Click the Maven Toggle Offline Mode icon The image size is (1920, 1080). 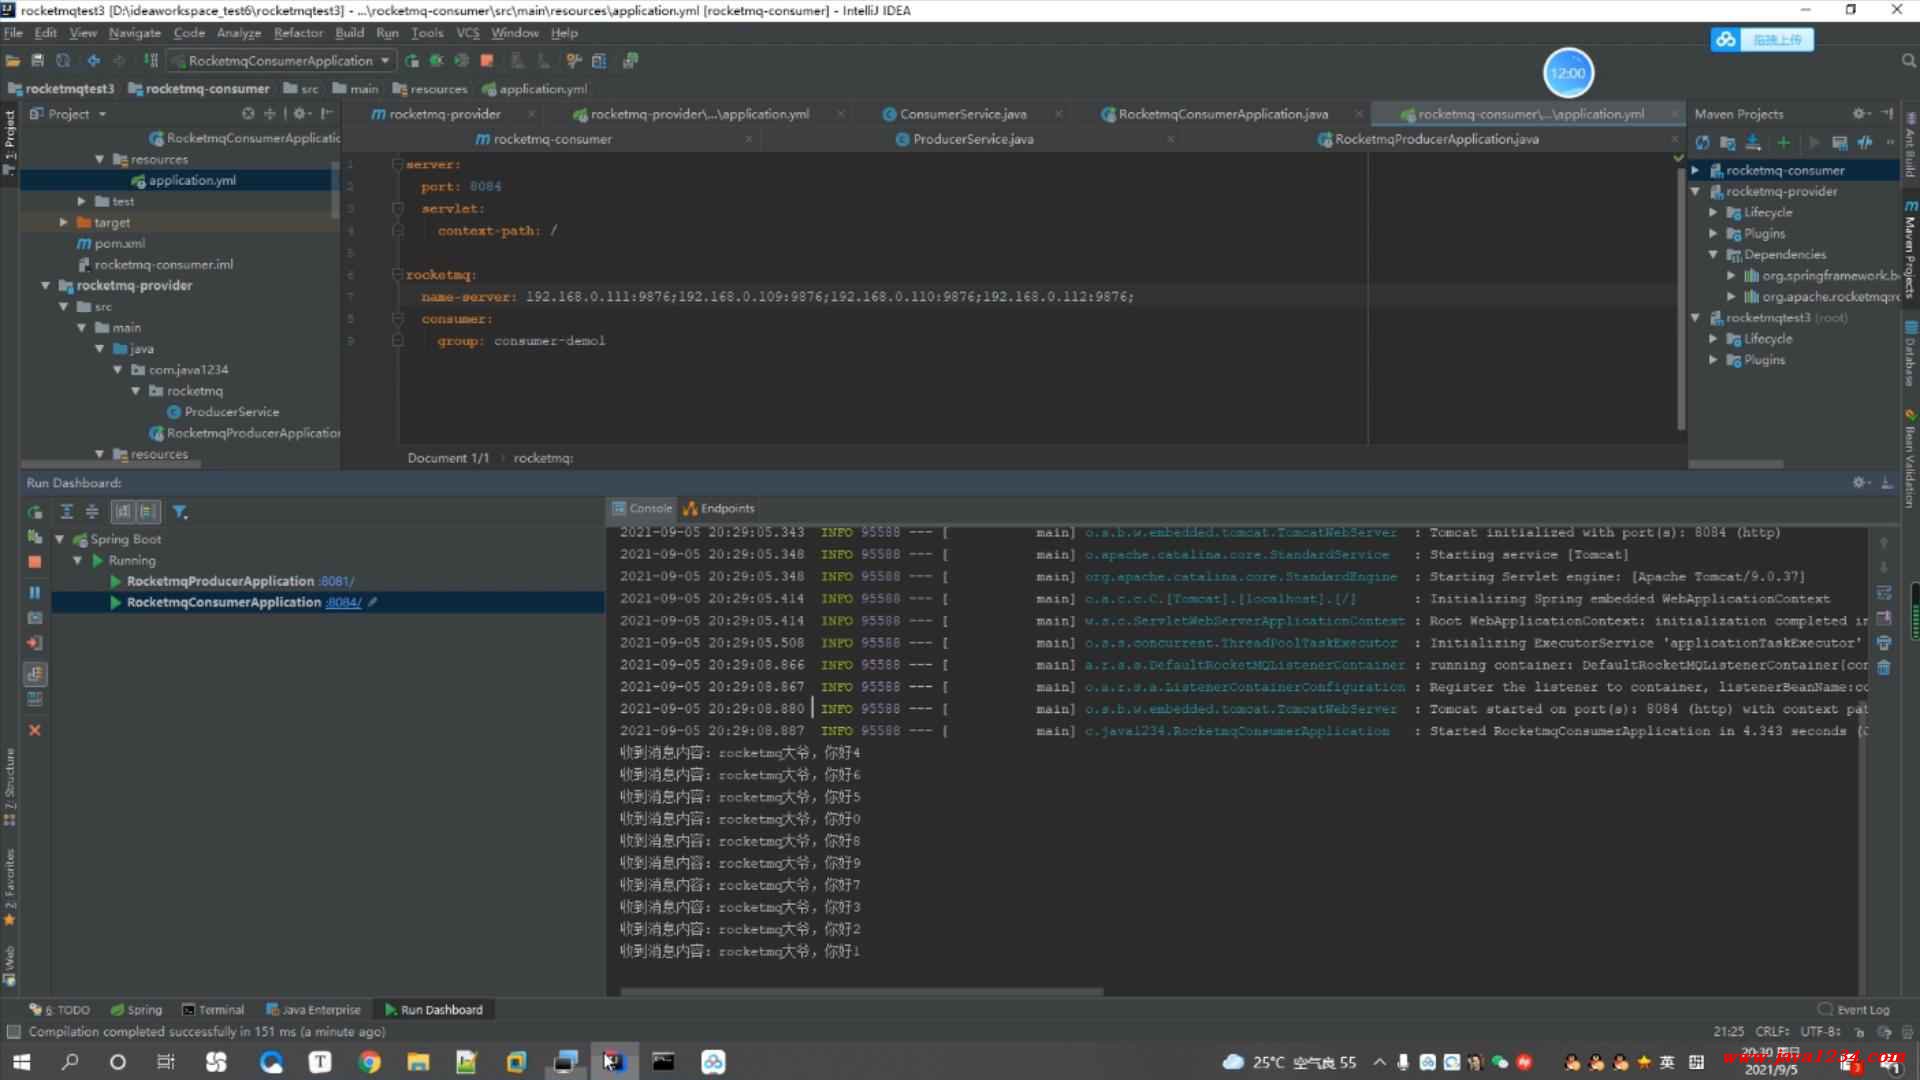click(x=1864, y=143)
